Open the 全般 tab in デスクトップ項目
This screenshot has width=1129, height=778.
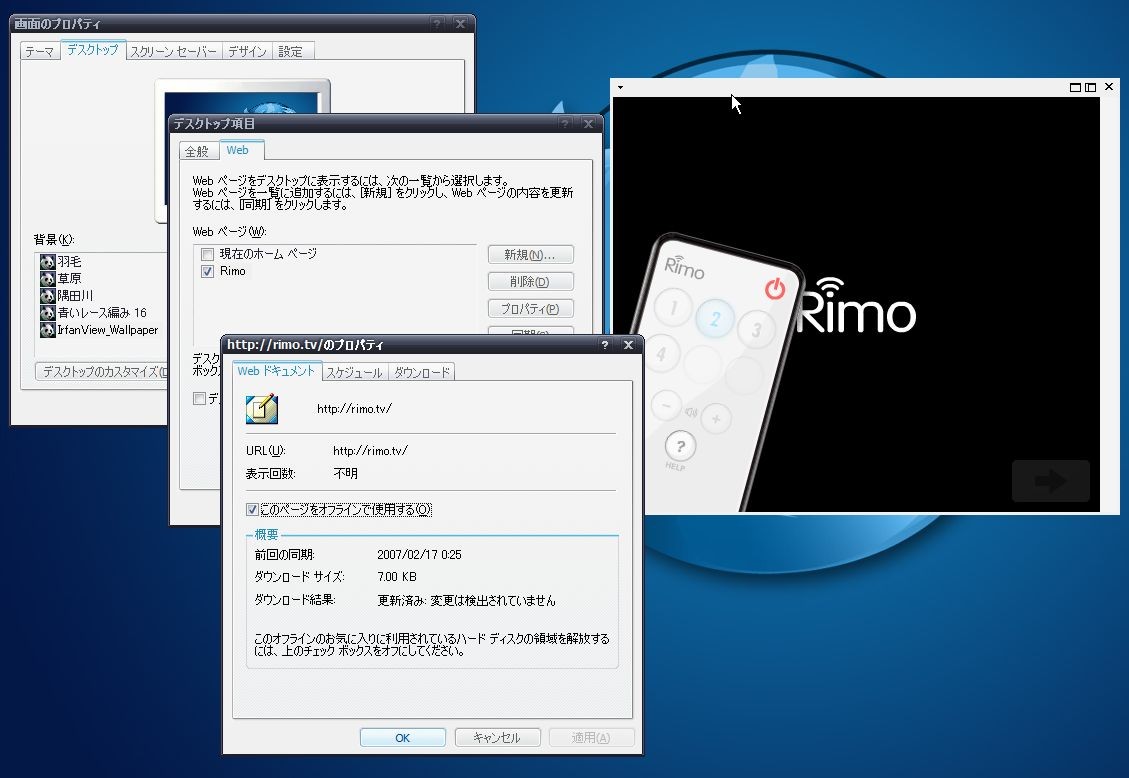[x=197, y=151]
